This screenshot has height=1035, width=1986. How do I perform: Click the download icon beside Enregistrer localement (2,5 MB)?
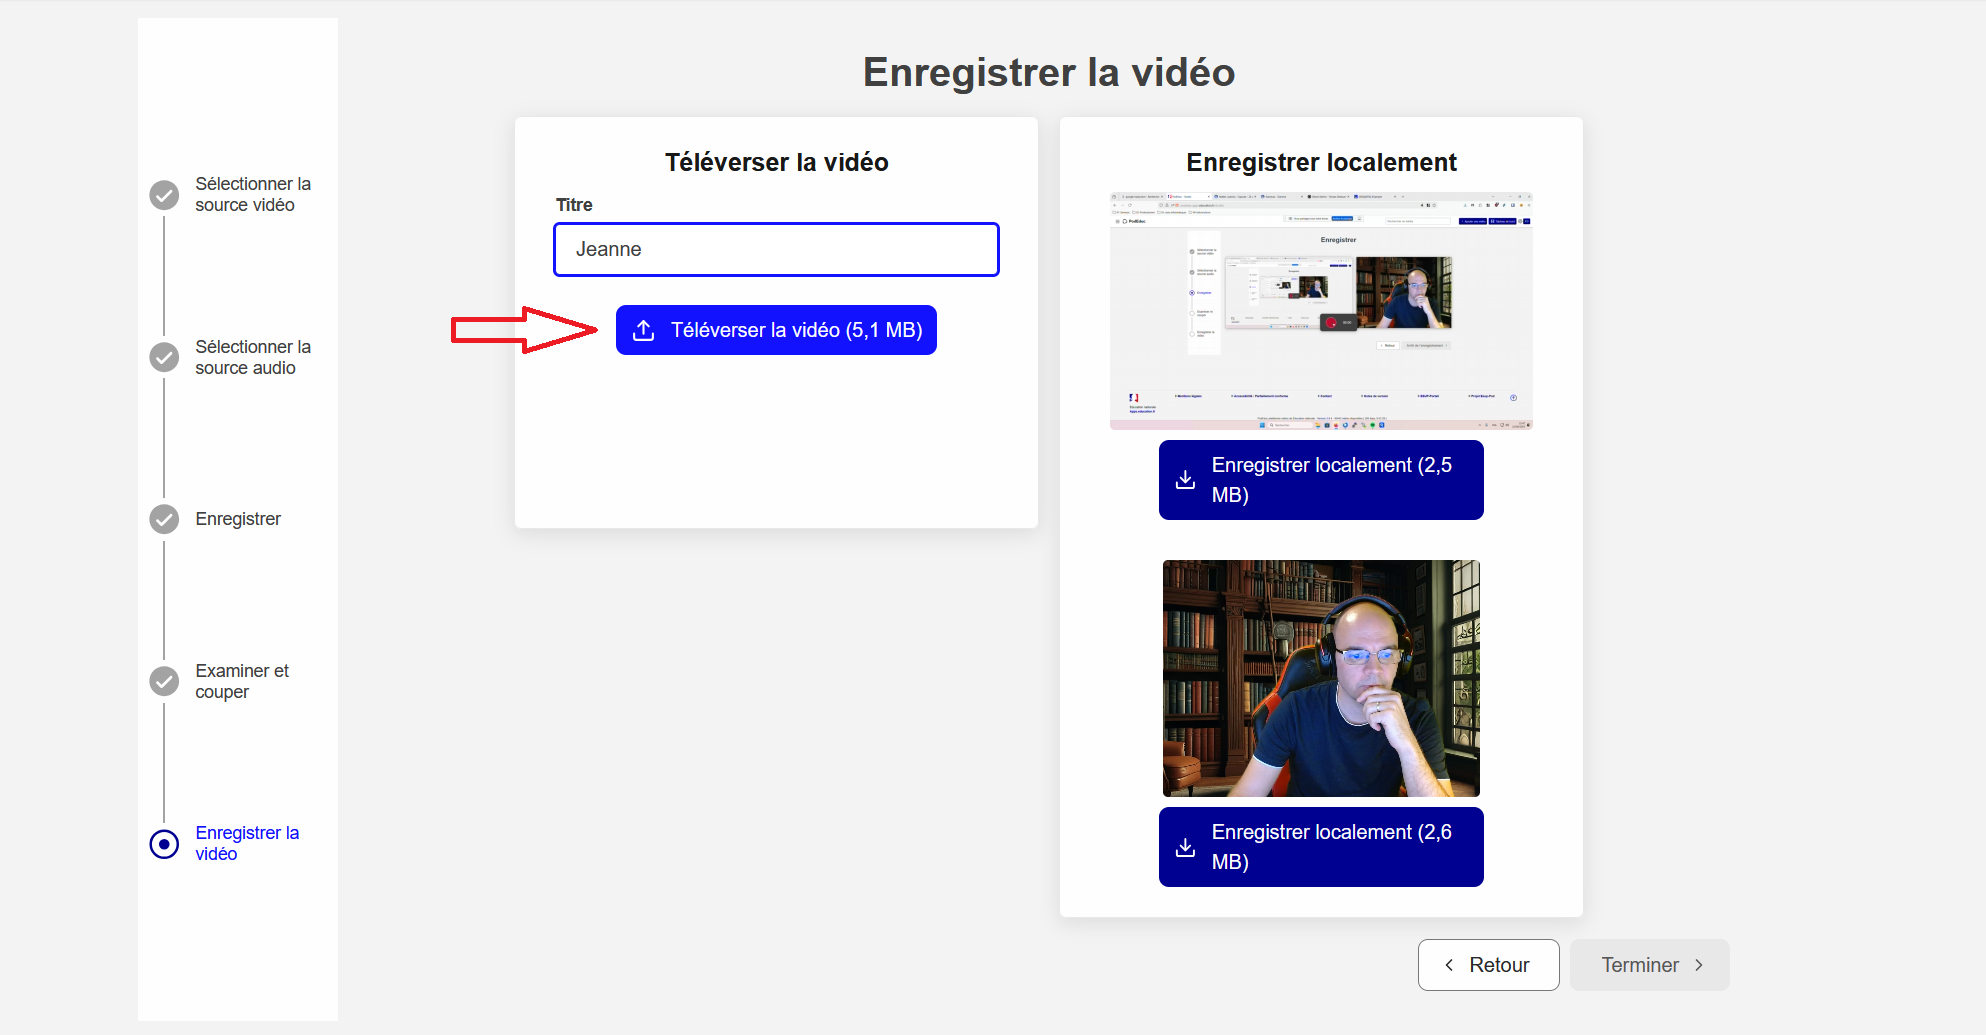[x=1186, y=479]
